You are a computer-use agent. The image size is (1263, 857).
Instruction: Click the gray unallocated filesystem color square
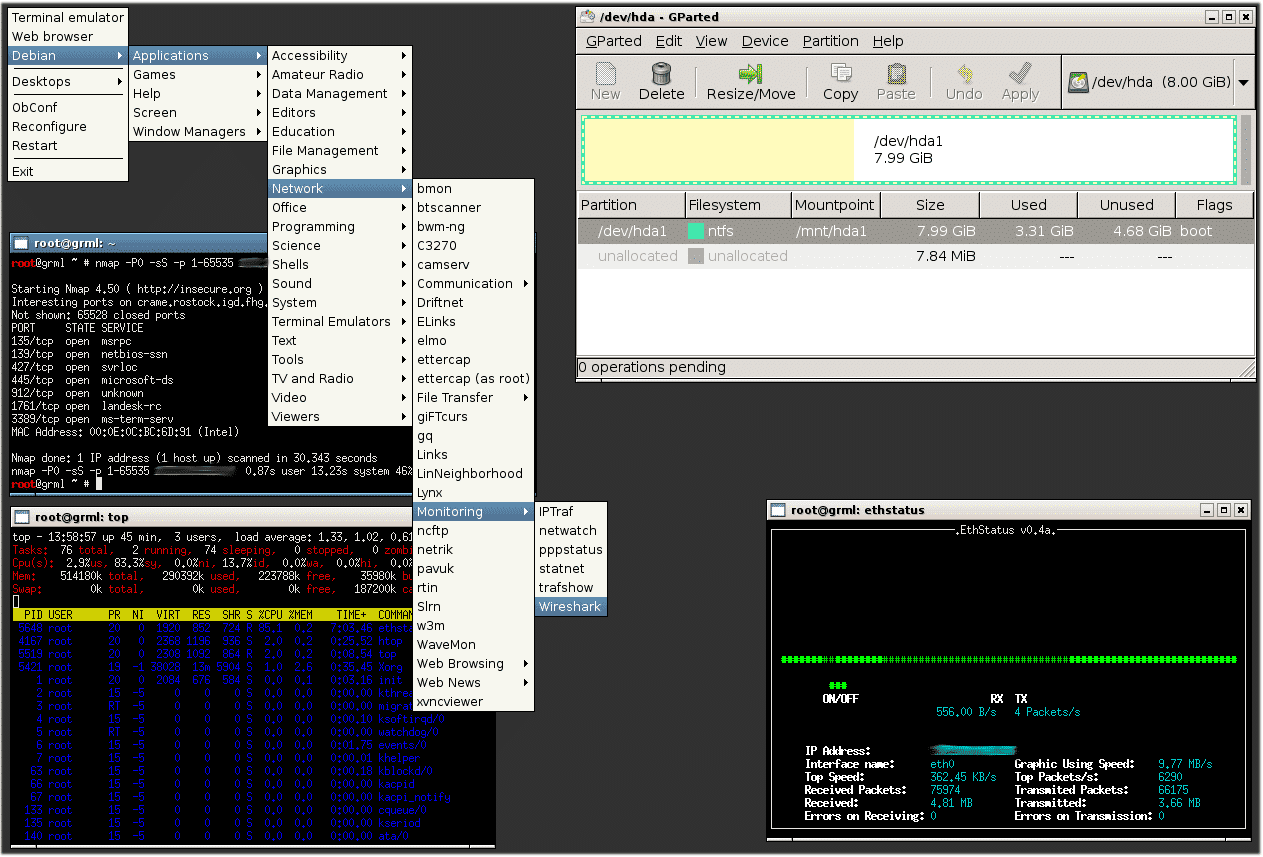696,256
